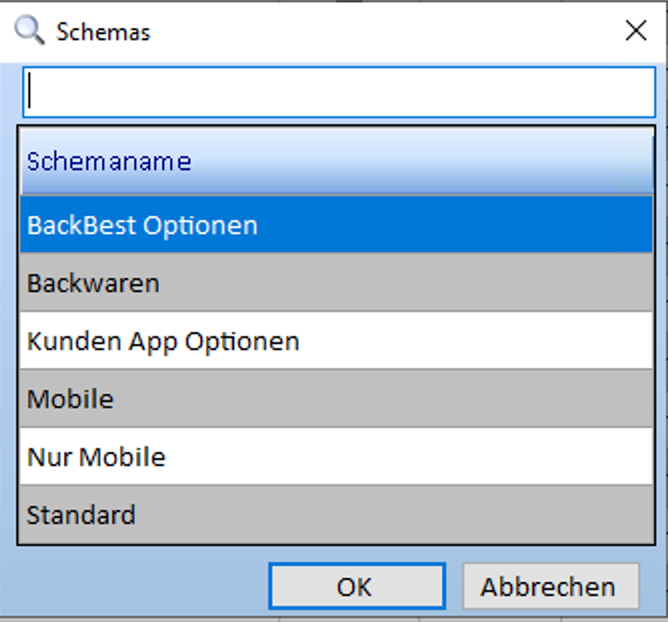Click the white Nur Mobile list row
Screen dimensions: 668x622
tap(337, 457)
